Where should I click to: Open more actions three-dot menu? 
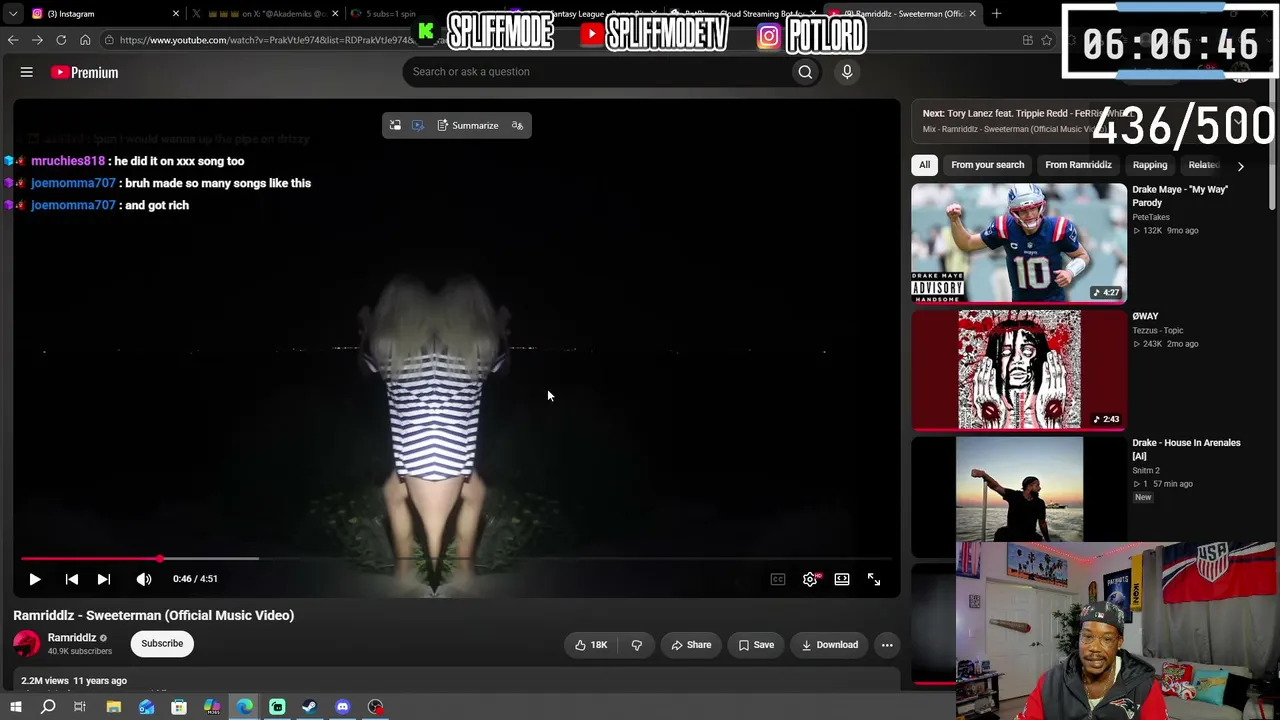tap(887, 645)
